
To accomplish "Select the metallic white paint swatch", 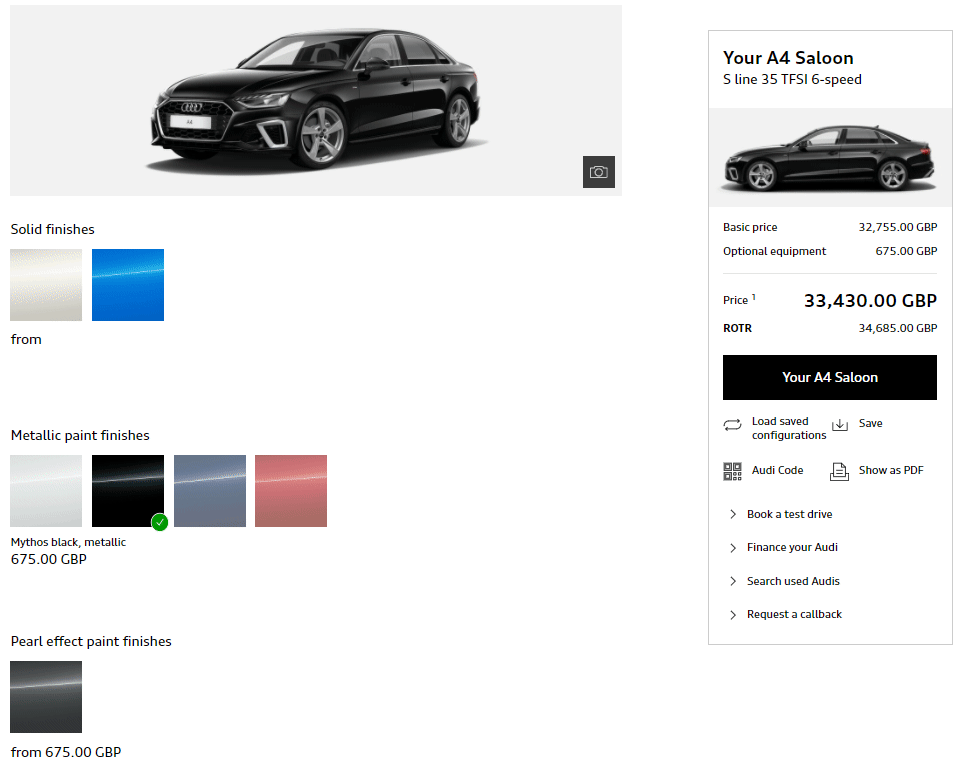I will 46,491.
